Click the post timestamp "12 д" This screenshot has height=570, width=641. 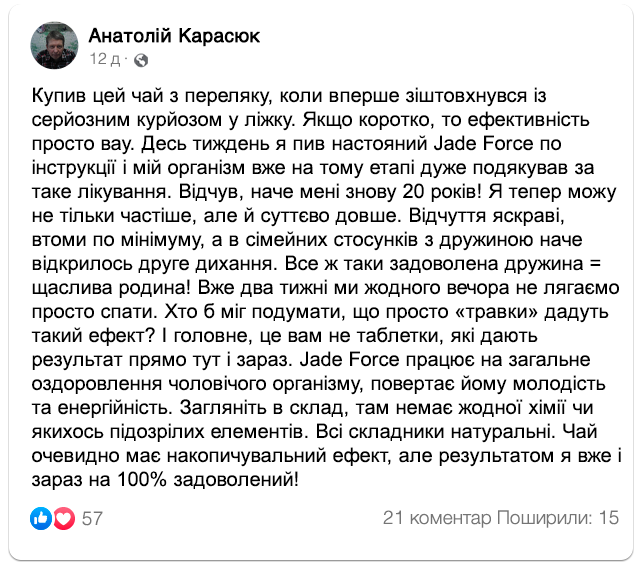[x=105, y=60]
